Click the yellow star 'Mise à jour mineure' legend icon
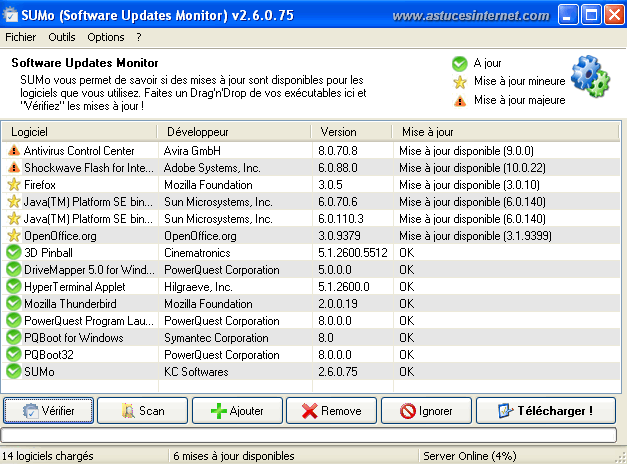The width and height of the screenshot is (627, 464). [x=460, y=82]
